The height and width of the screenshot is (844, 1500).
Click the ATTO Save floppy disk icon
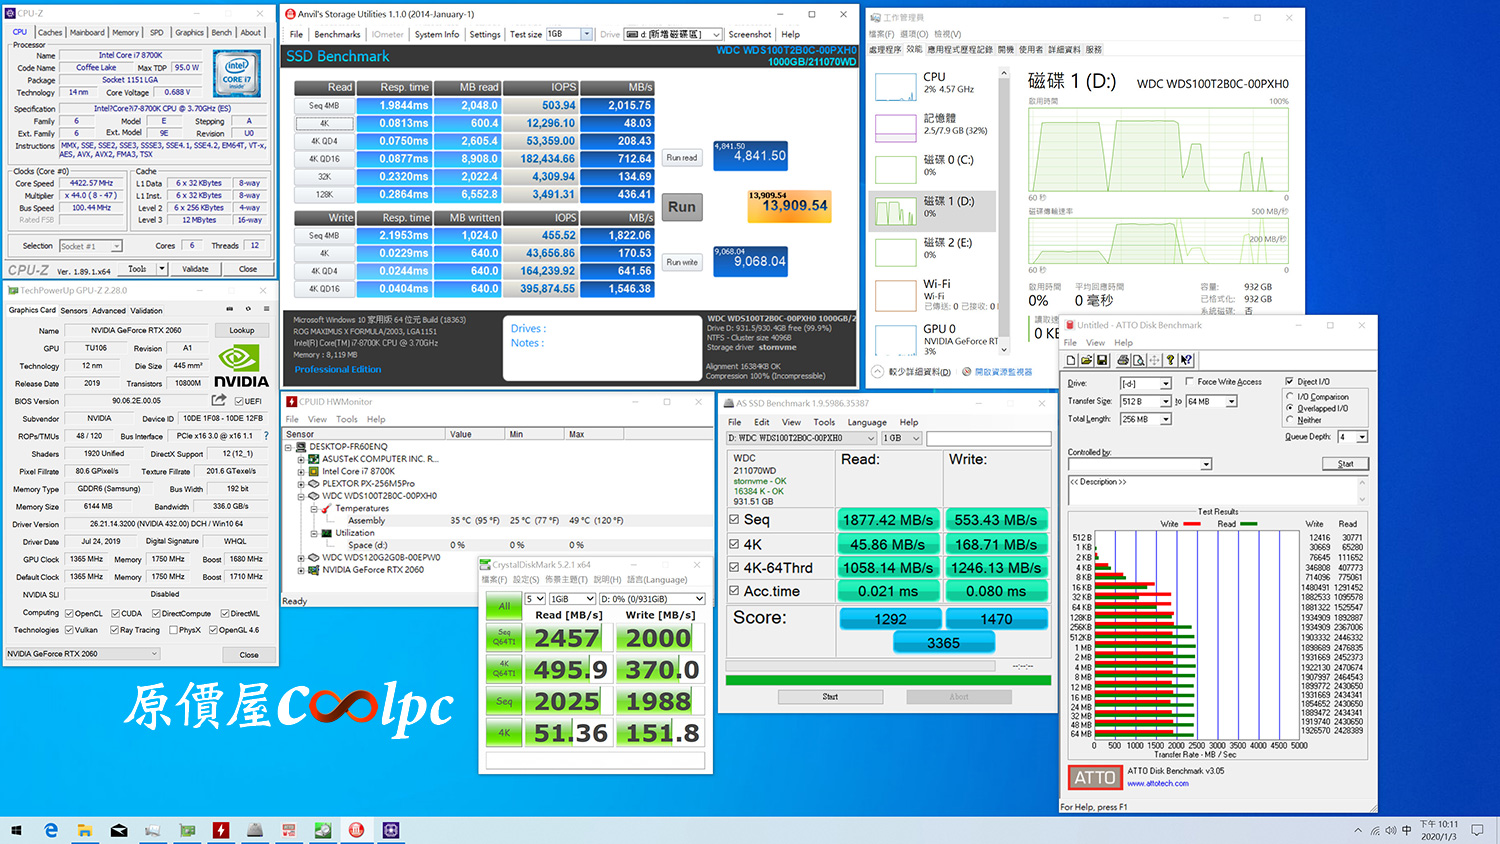(1102, 360)
